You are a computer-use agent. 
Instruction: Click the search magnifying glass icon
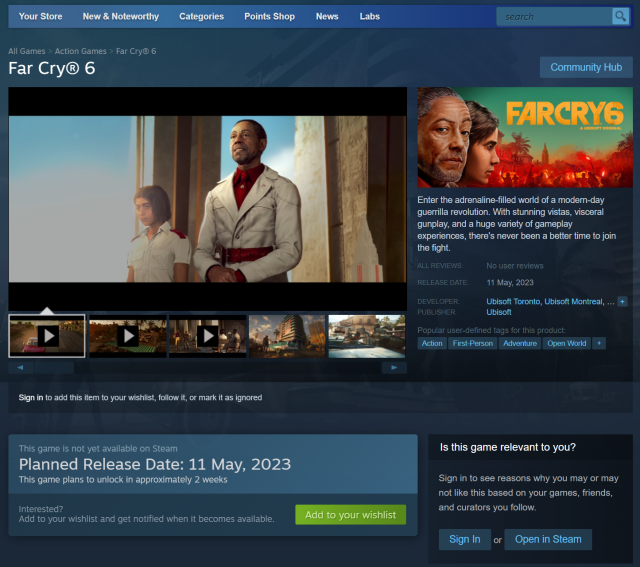pyautogui.click(x=620, y=16)
